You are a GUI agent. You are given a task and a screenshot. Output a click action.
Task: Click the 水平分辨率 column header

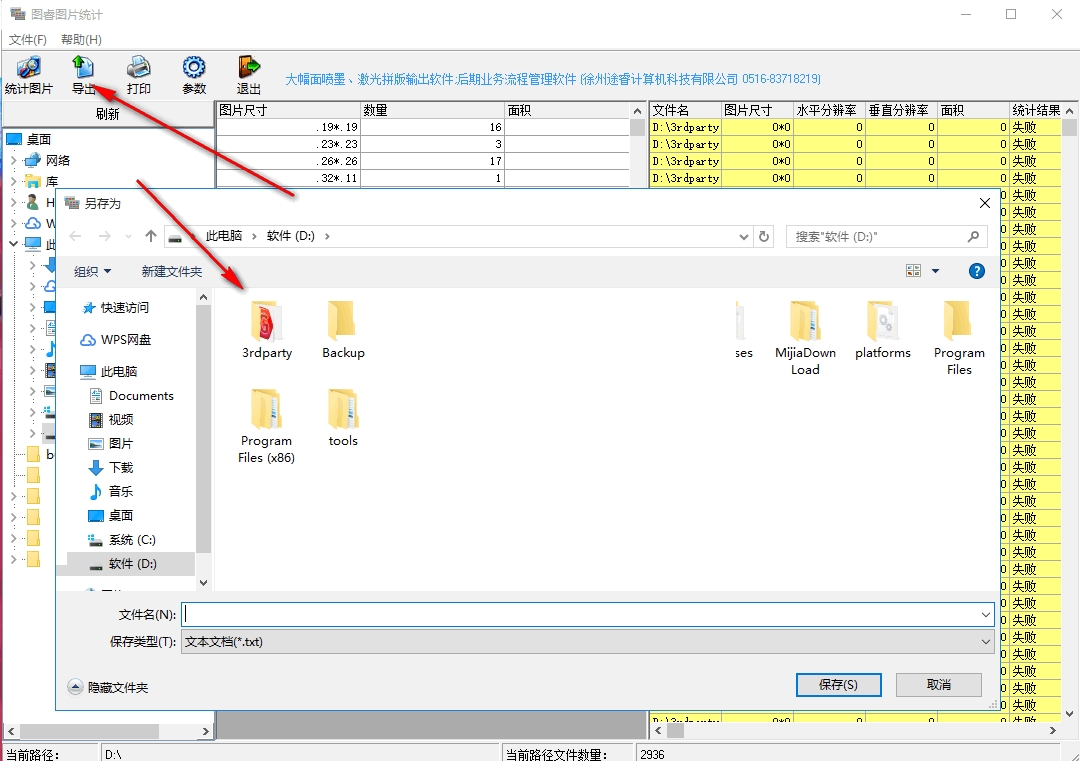[x=829, y=110]
